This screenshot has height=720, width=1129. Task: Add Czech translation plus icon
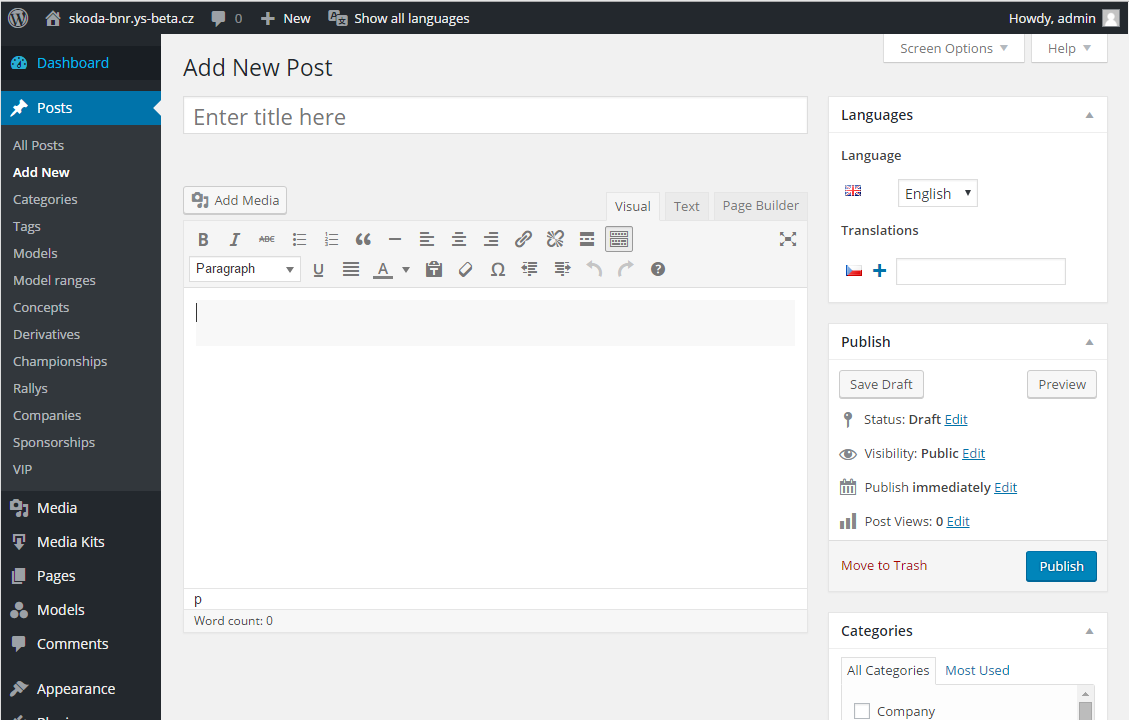point(879,271)
